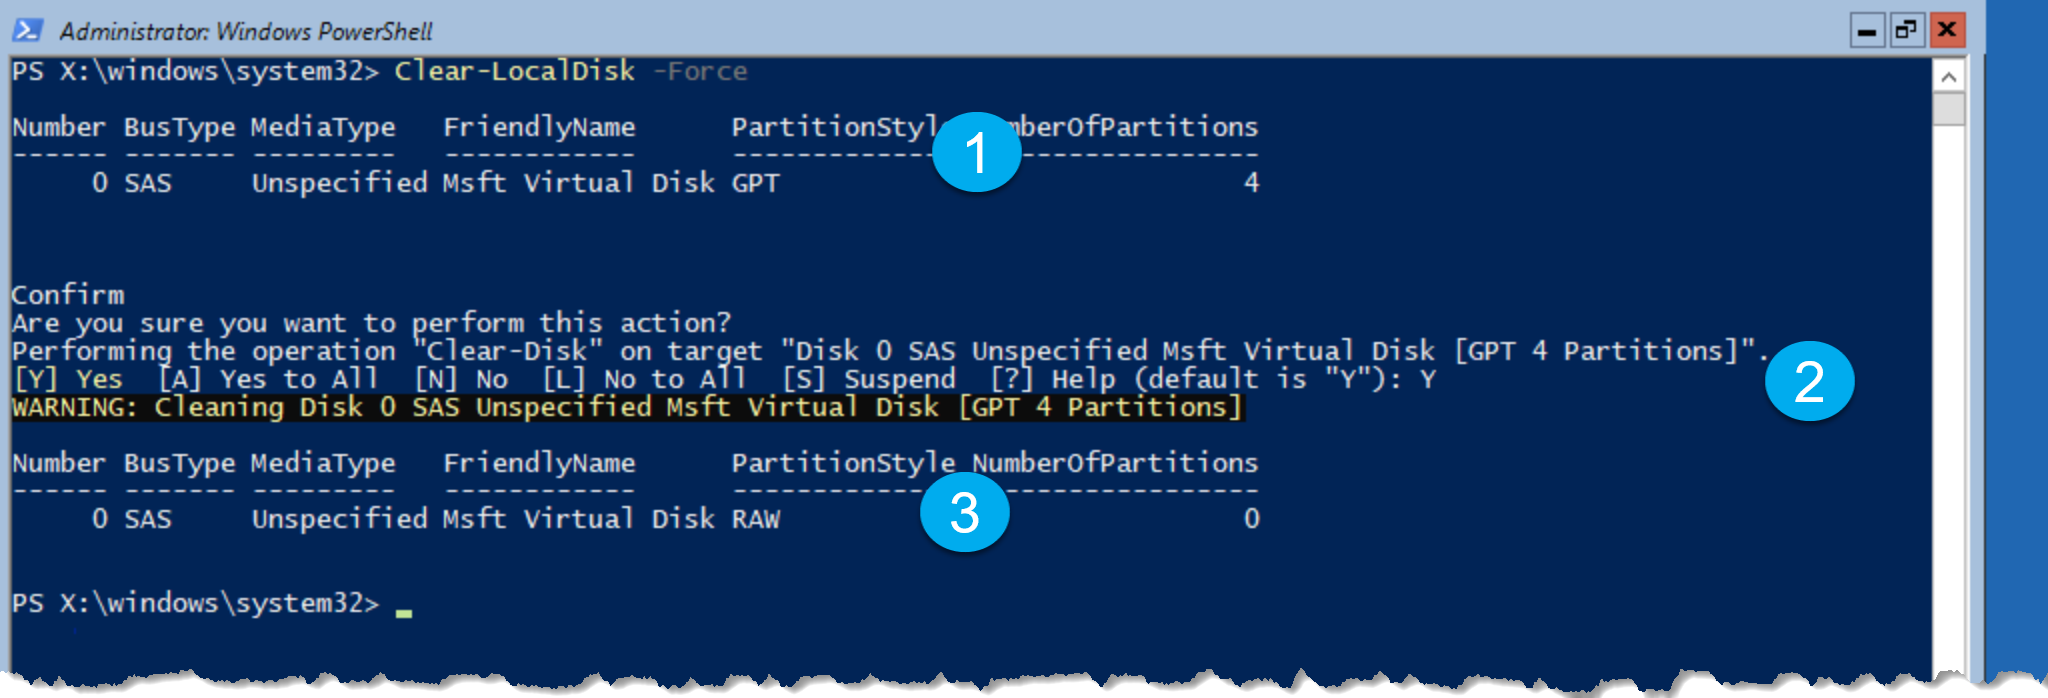
Task: Click the blue callout marker numbered 2
Action: pyautogui.click(x=1809, y=381)
